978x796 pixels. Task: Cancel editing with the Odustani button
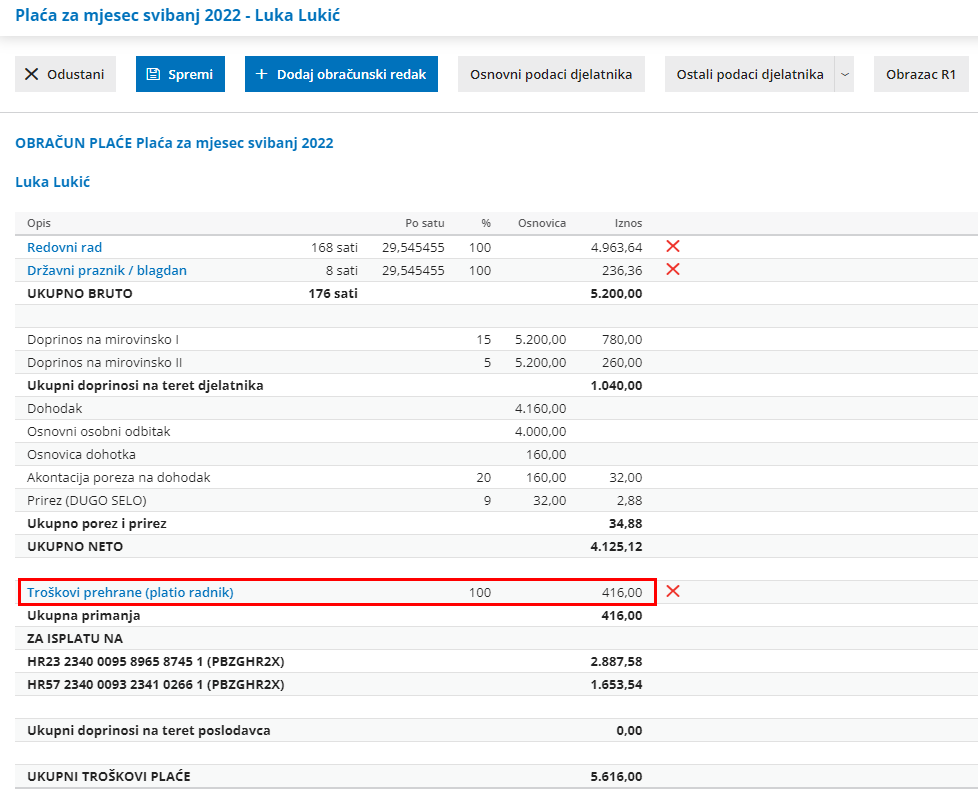tap(65, 74)
